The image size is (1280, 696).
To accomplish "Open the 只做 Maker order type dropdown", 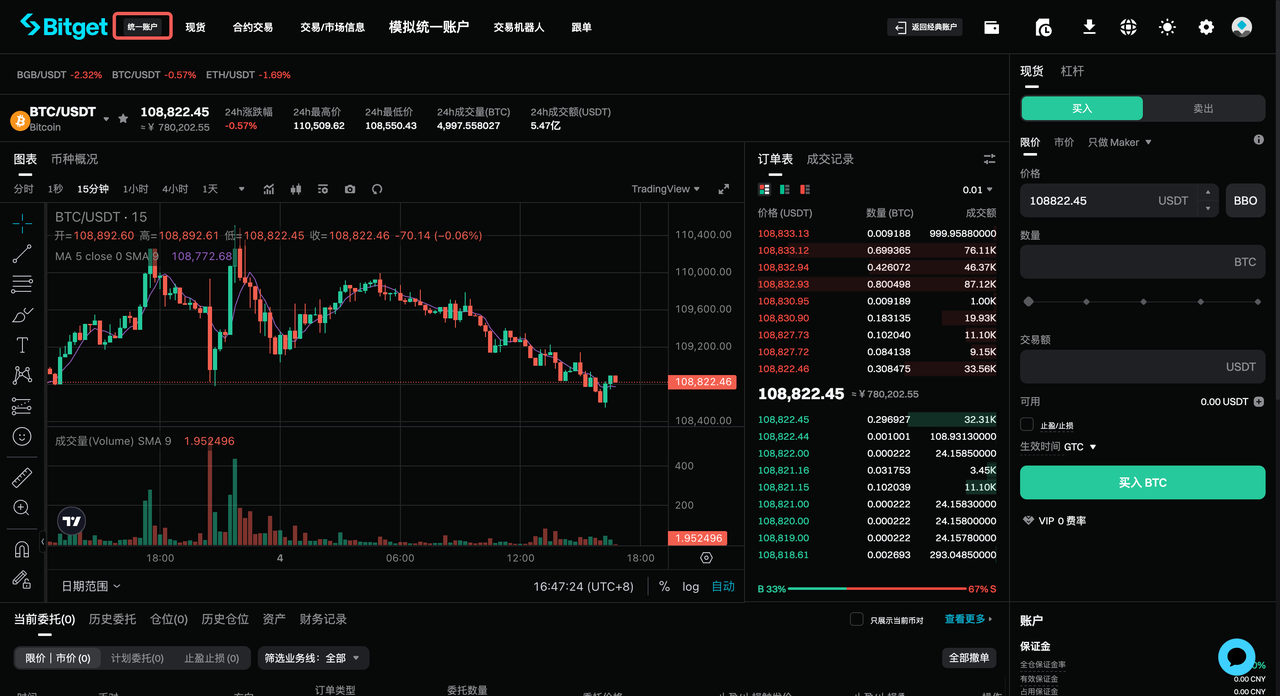I will [1120, 142].
